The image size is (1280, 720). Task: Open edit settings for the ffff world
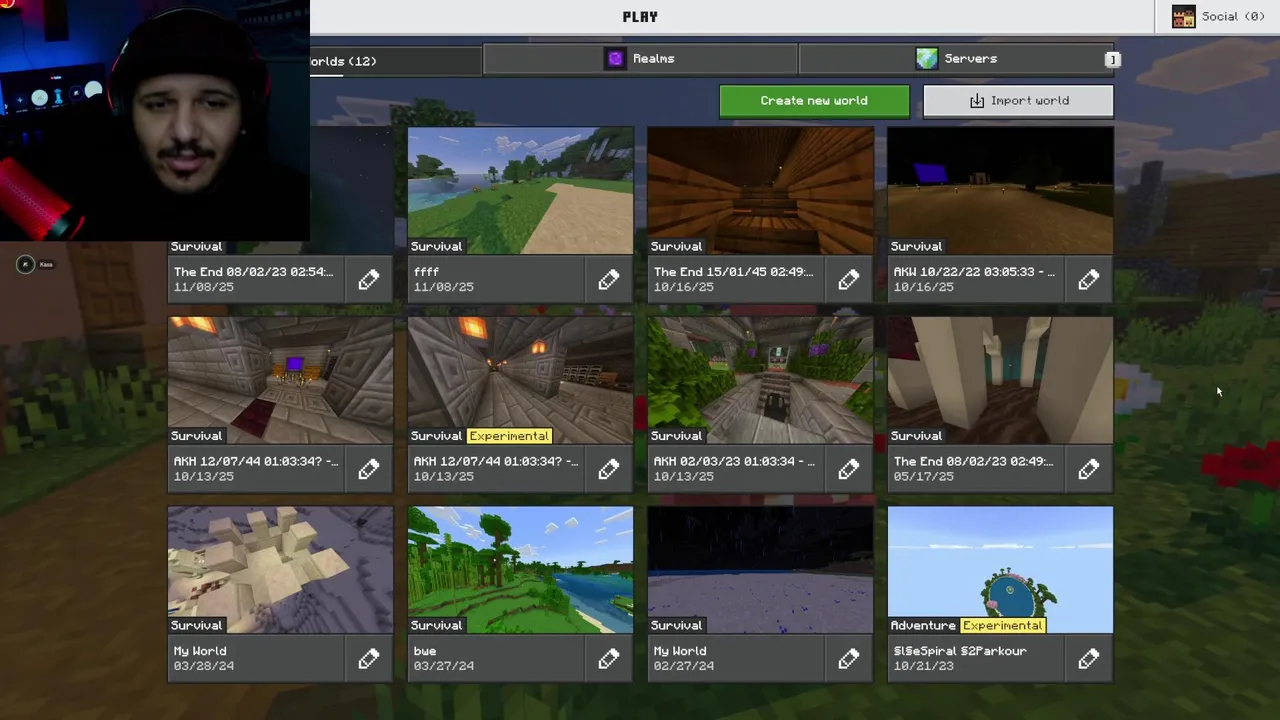point(609,280)
